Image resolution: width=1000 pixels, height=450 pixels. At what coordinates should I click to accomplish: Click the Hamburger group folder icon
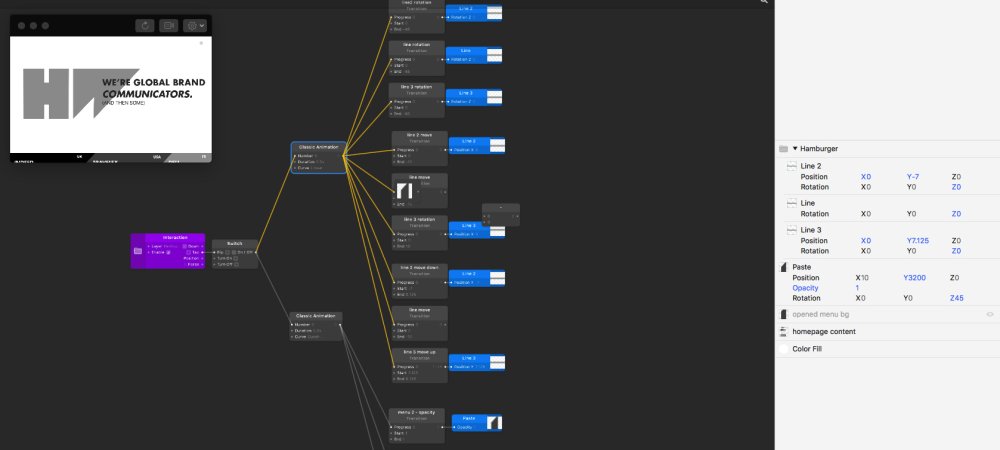pyautogui.click(x=783, y=149)
